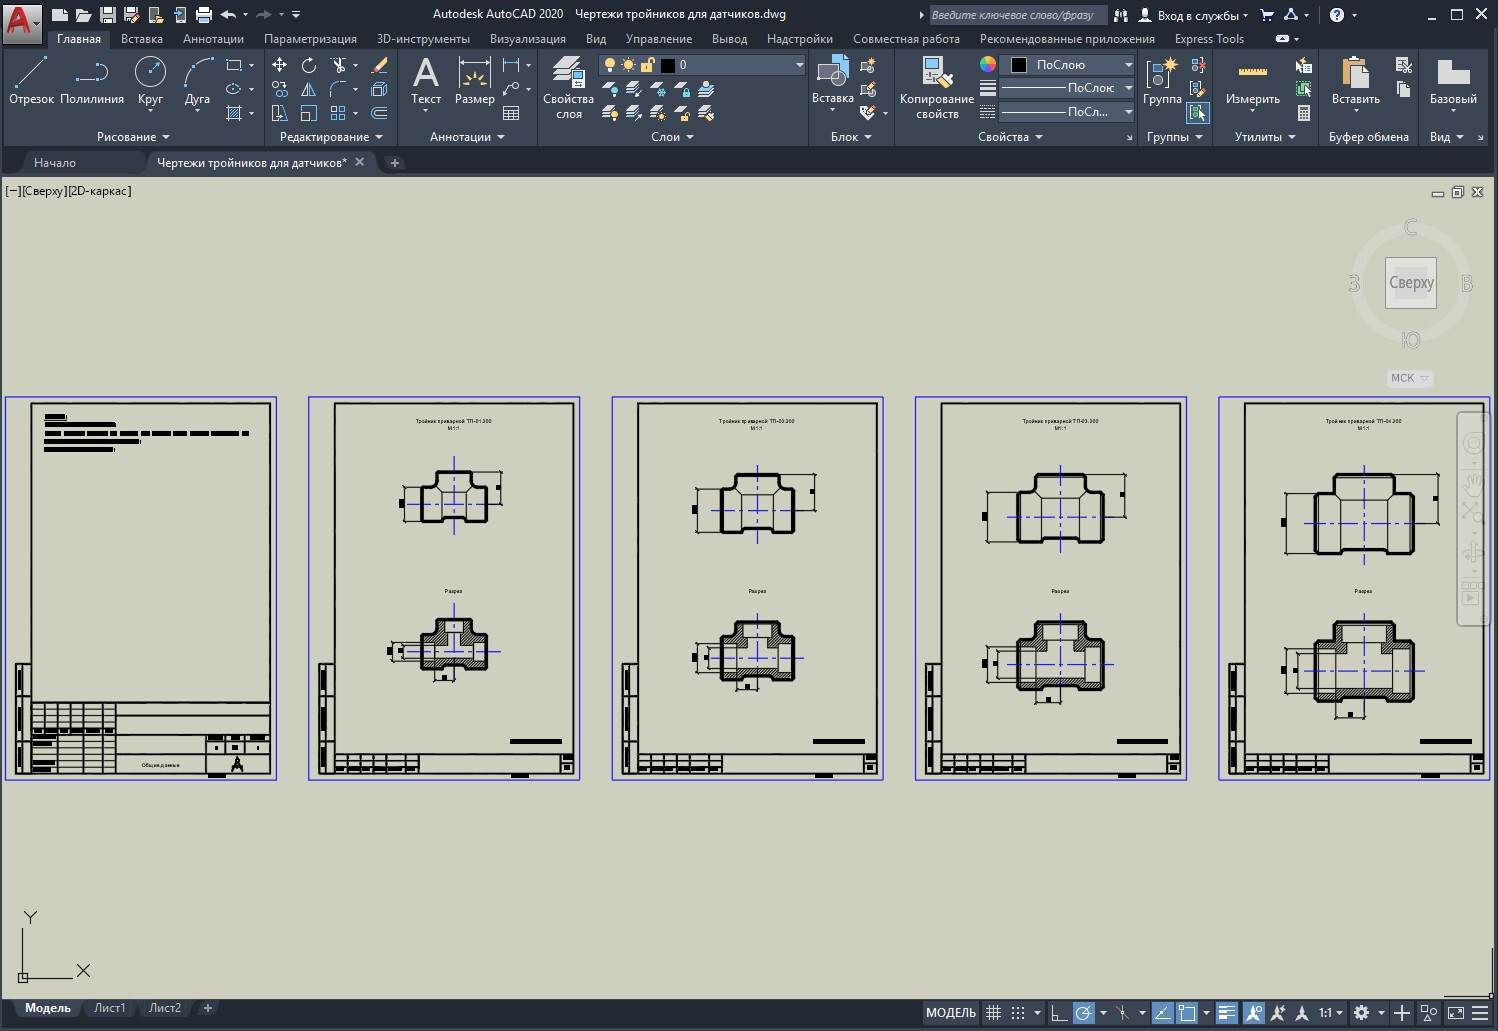
Task: Select the Дуга arc tool
Action: pyautogui.click(x=198, y=81)
